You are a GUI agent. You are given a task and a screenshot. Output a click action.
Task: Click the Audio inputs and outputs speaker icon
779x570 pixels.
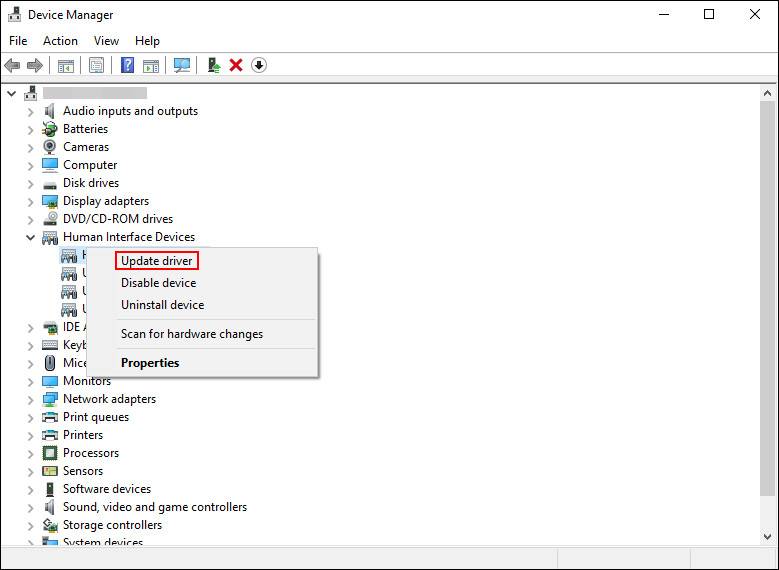point(49,111)
